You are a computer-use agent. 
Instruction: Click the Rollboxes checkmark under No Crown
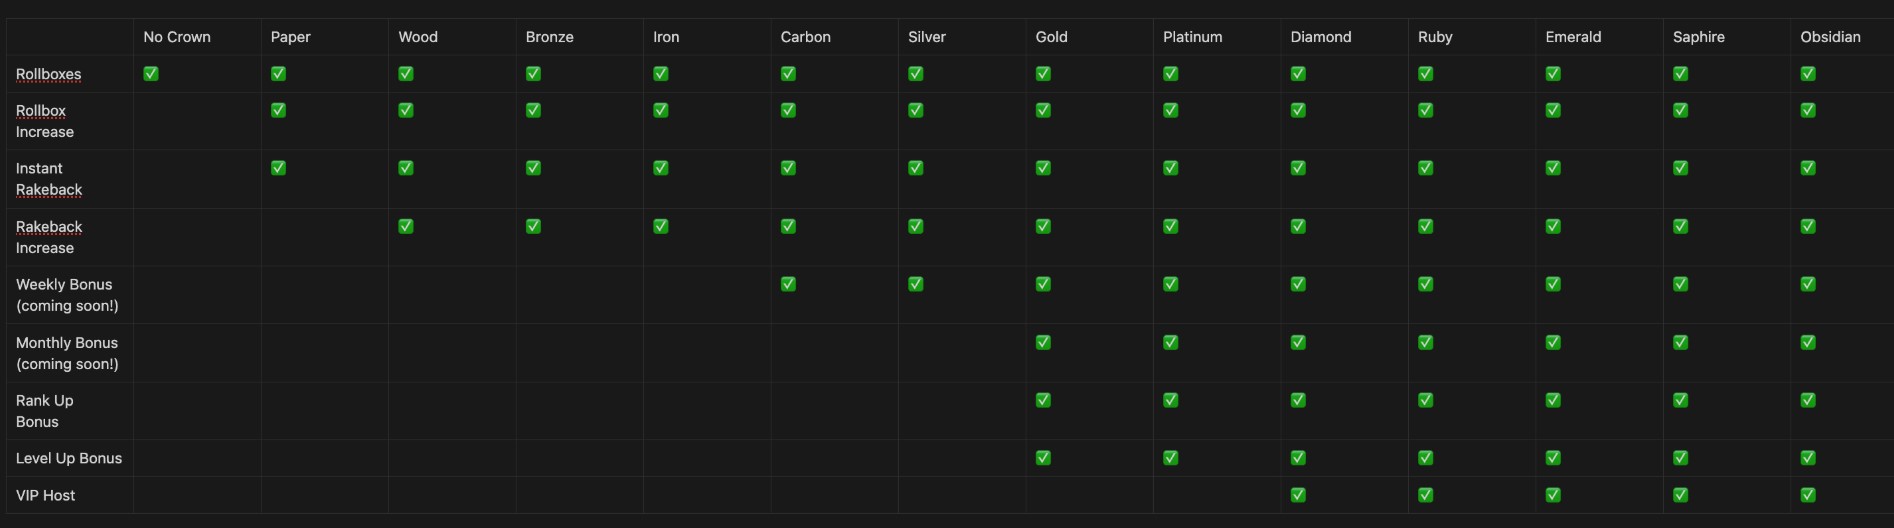tap(151, 74)
